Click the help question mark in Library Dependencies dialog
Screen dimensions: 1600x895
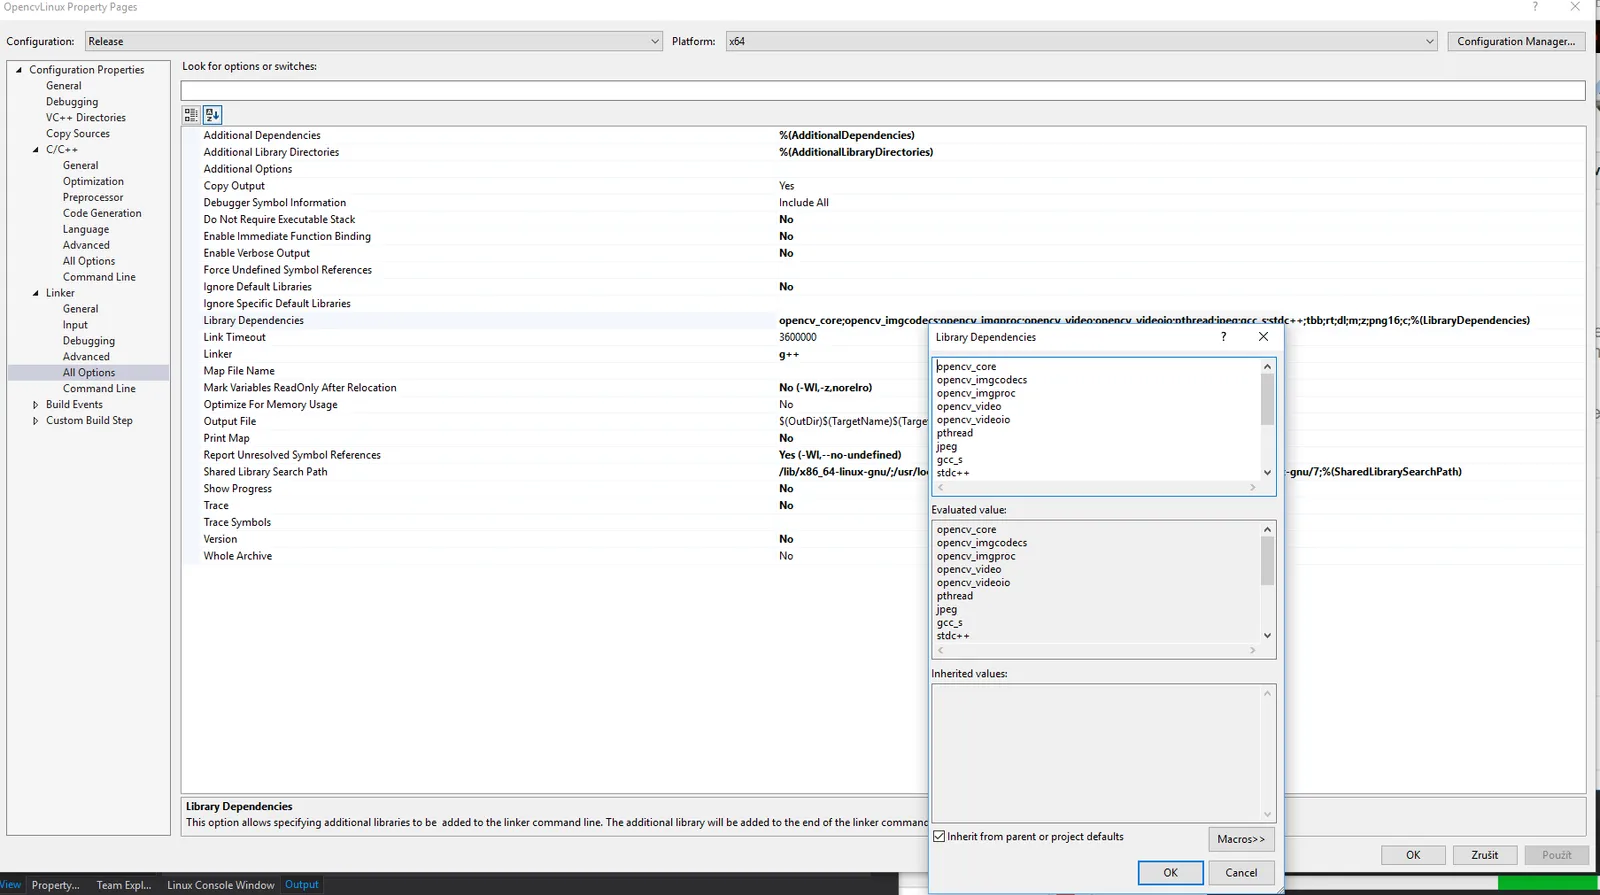pyautogui.click(x=1223, y=337)
